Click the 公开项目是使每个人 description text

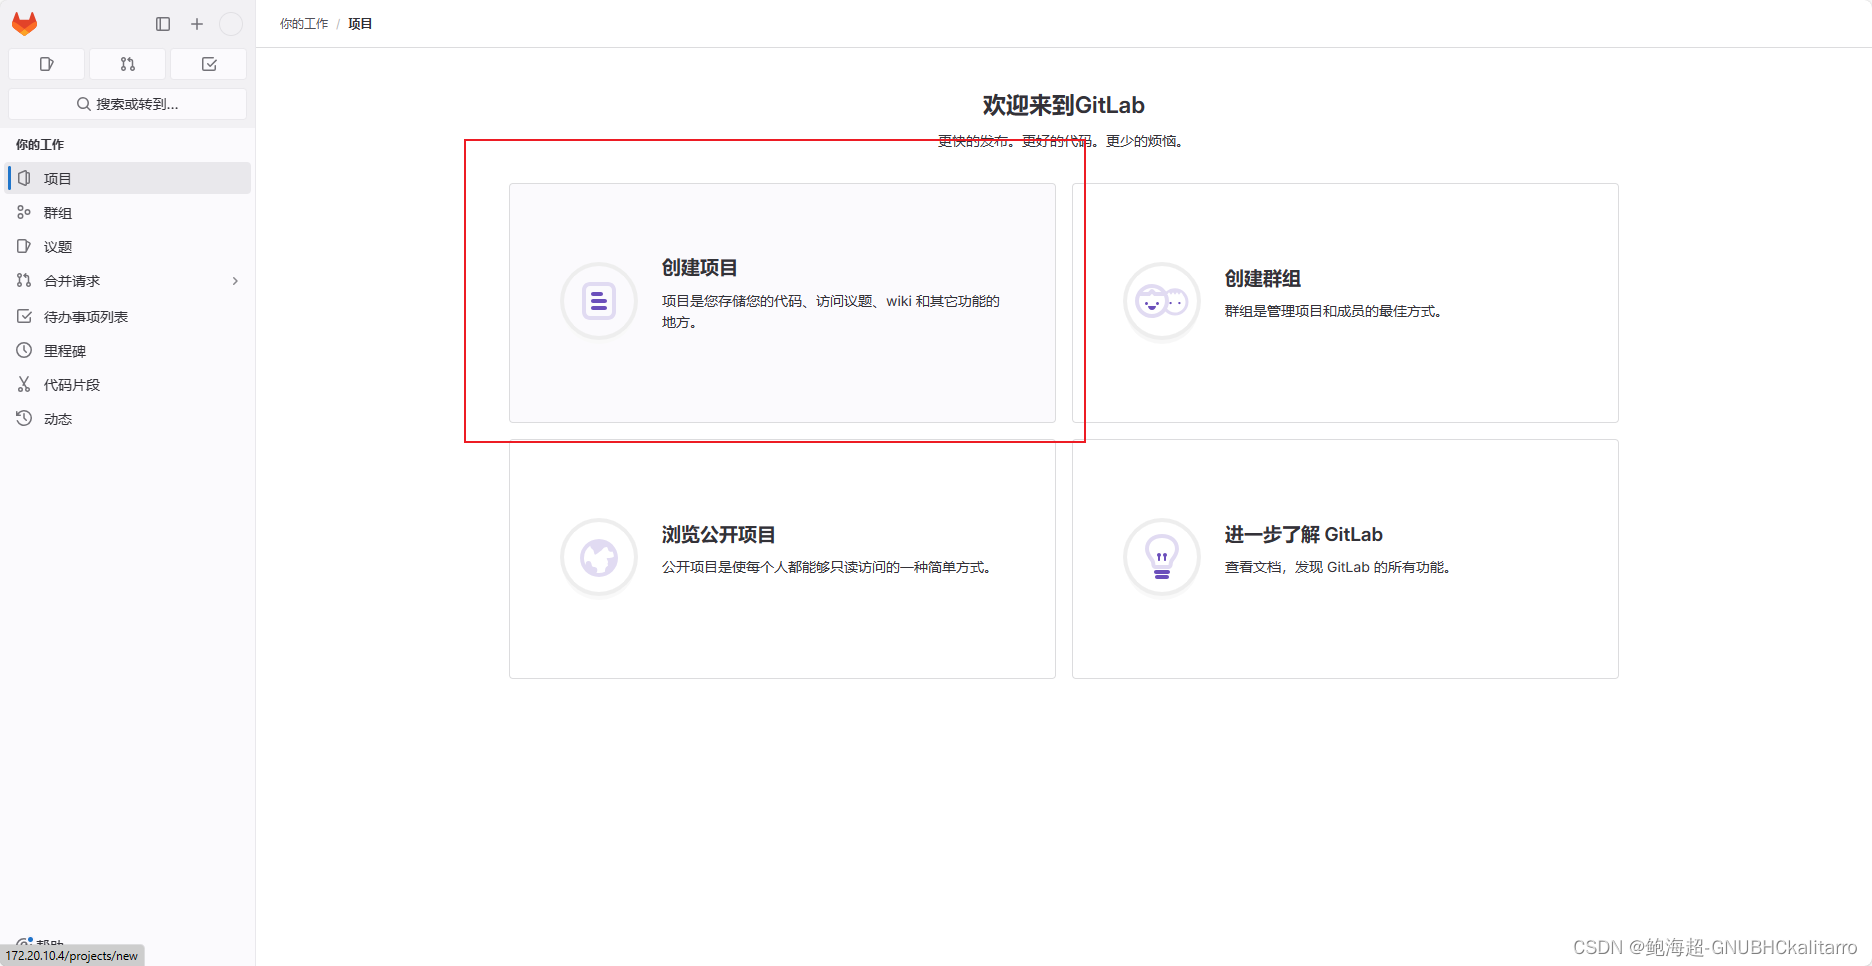tap(826, 567)
